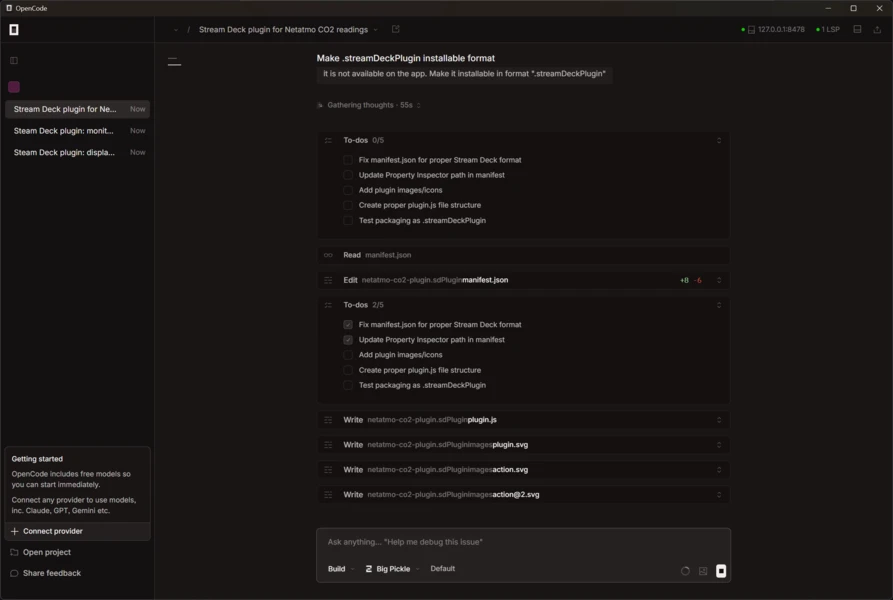Click the icon beside Write action.svg

tap(329, 470)
